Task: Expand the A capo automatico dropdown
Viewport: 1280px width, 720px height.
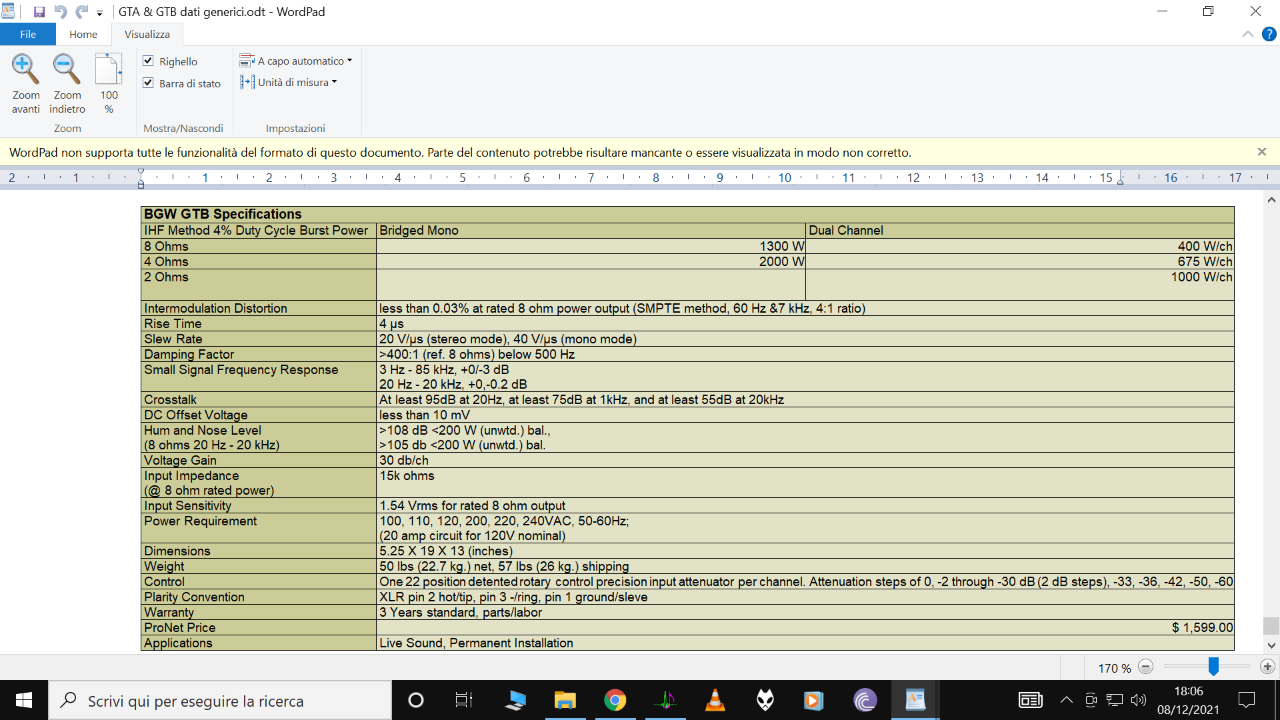Action: (296, 61)
